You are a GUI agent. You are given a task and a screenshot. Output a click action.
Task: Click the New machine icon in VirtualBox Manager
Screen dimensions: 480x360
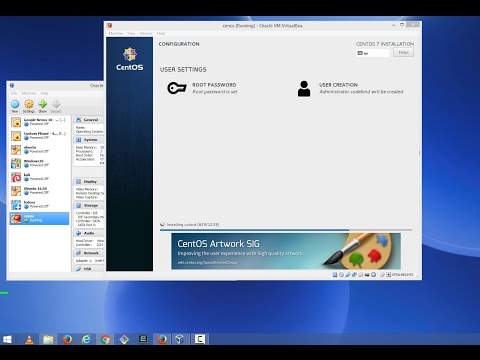click(x=15, y=105)
